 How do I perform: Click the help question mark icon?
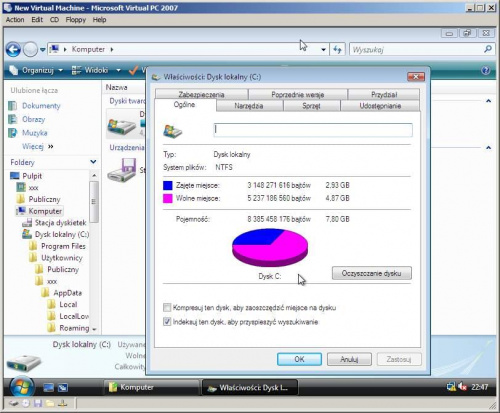point(486,70)
